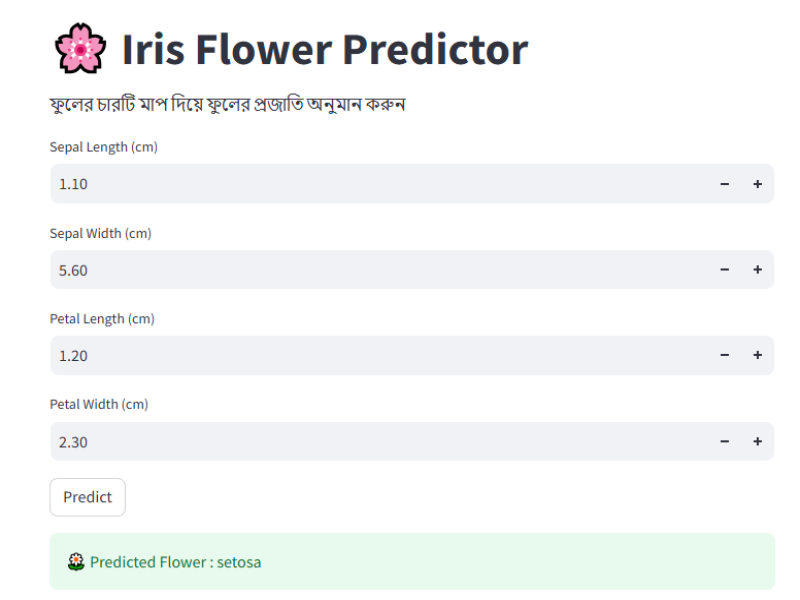This screenshot has height=600, width=800.
Task: Increment Sepal Width value
Action: pyautogui.click(x=757, y=270)
